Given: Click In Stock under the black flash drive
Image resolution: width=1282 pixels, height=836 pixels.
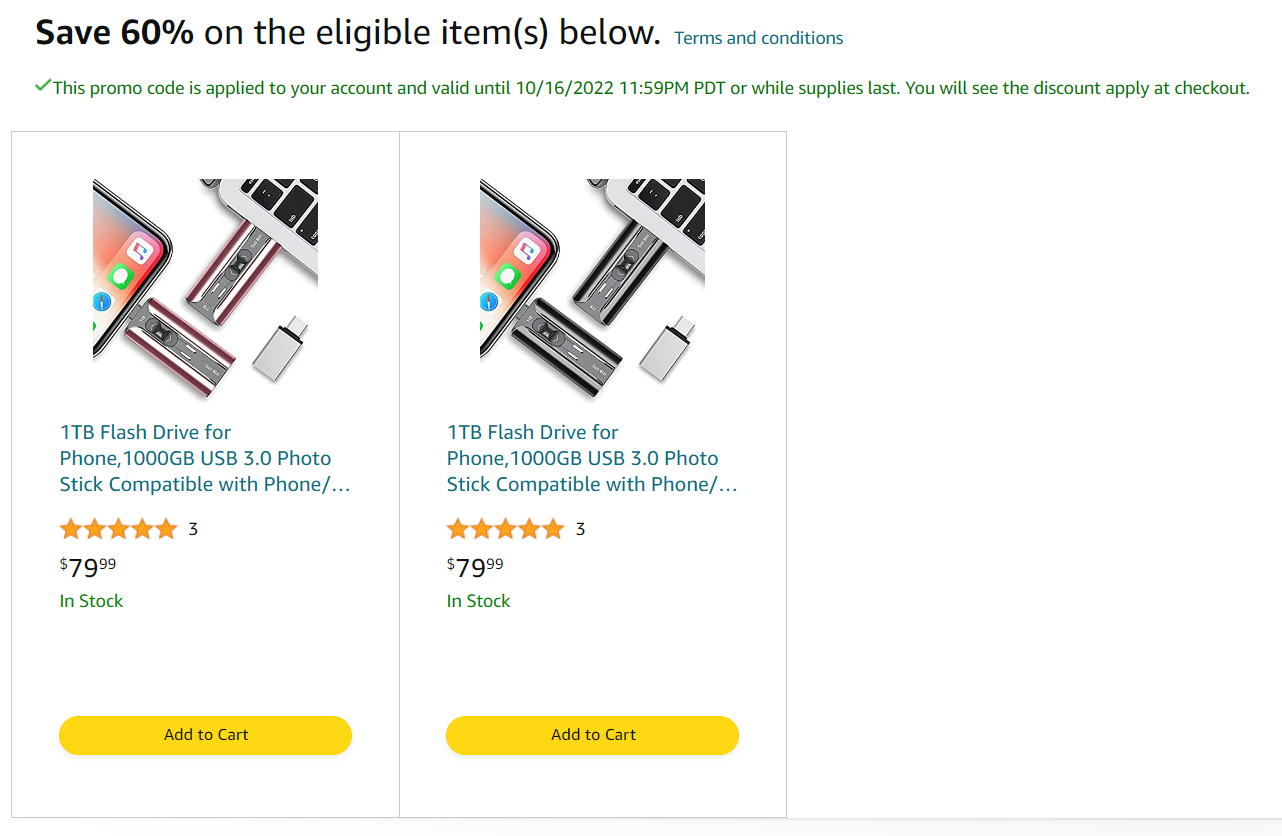Looking at the screenshot, I should pyautogui.click(x=478, y=601).
